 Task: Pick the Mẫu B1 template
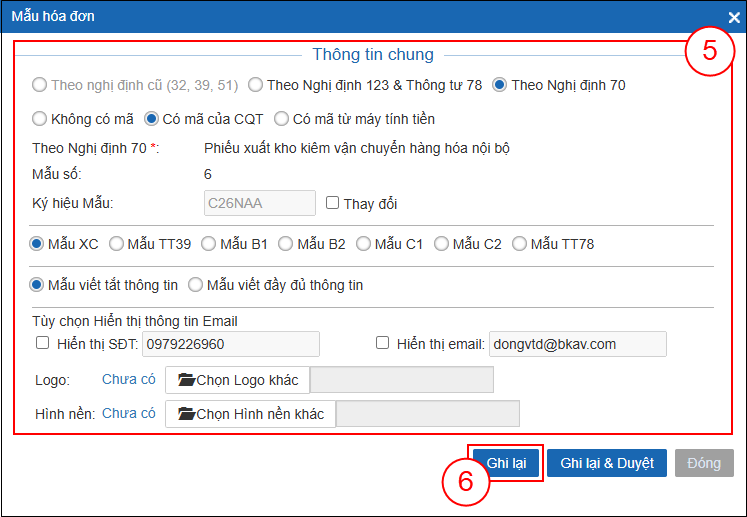208,243
